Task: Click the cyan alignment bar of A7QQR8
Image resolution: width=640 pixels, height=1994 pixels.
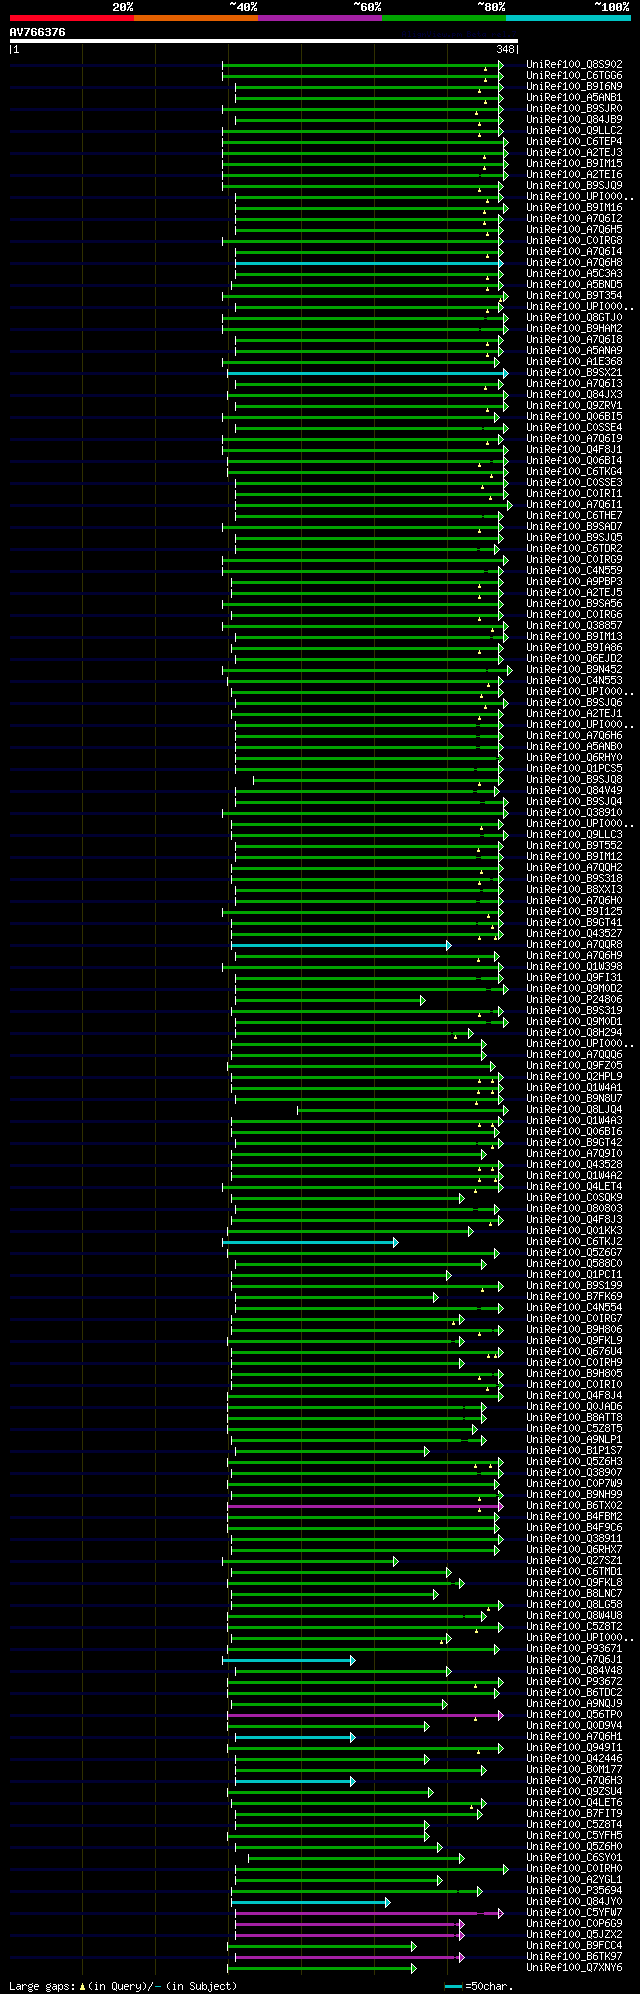Action: [341, 944]
